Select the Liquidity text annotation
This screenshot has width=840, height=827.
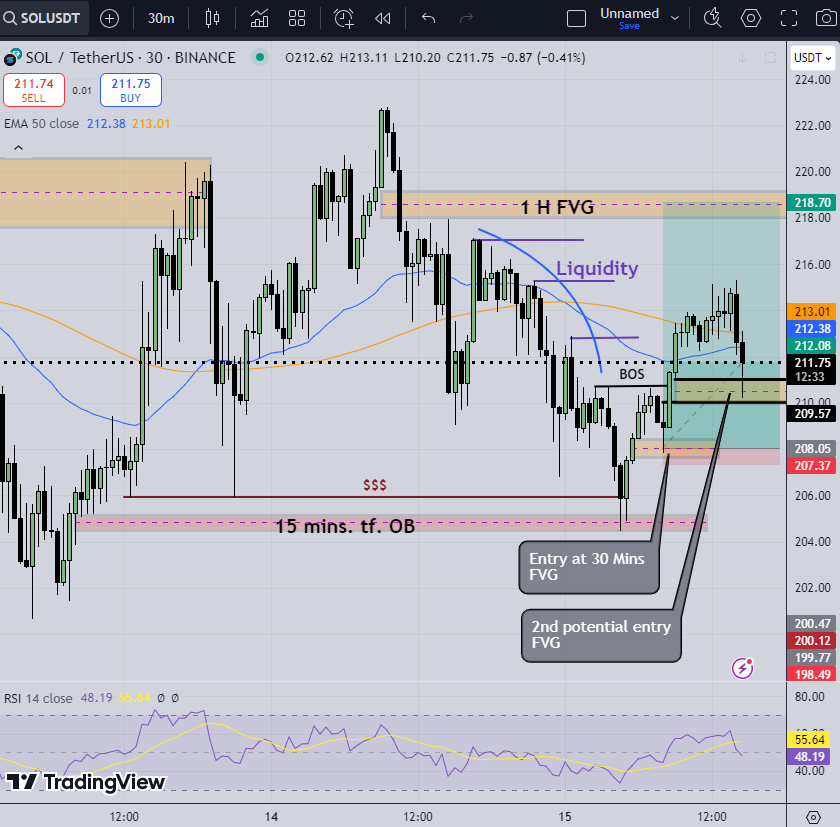[597, 268]
